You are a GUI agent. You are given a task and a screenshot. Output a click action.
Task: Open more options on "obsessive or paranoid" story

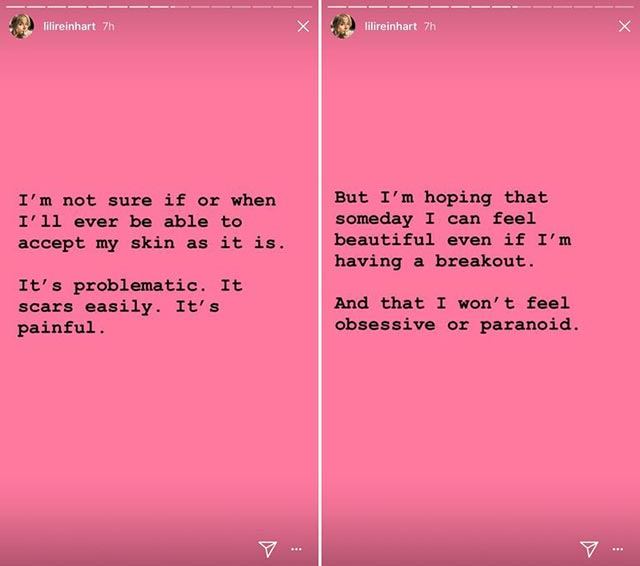click(618, 549)
